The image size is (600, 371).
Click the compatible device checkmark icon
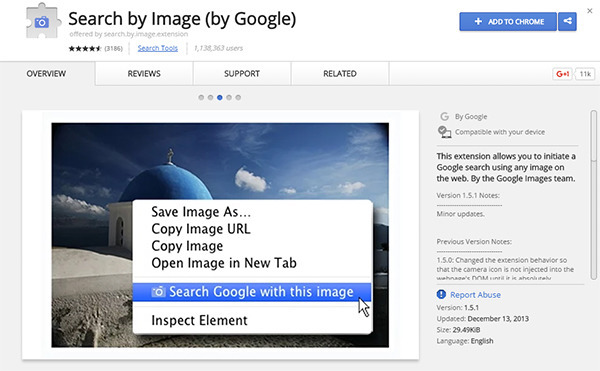point(444,132)
